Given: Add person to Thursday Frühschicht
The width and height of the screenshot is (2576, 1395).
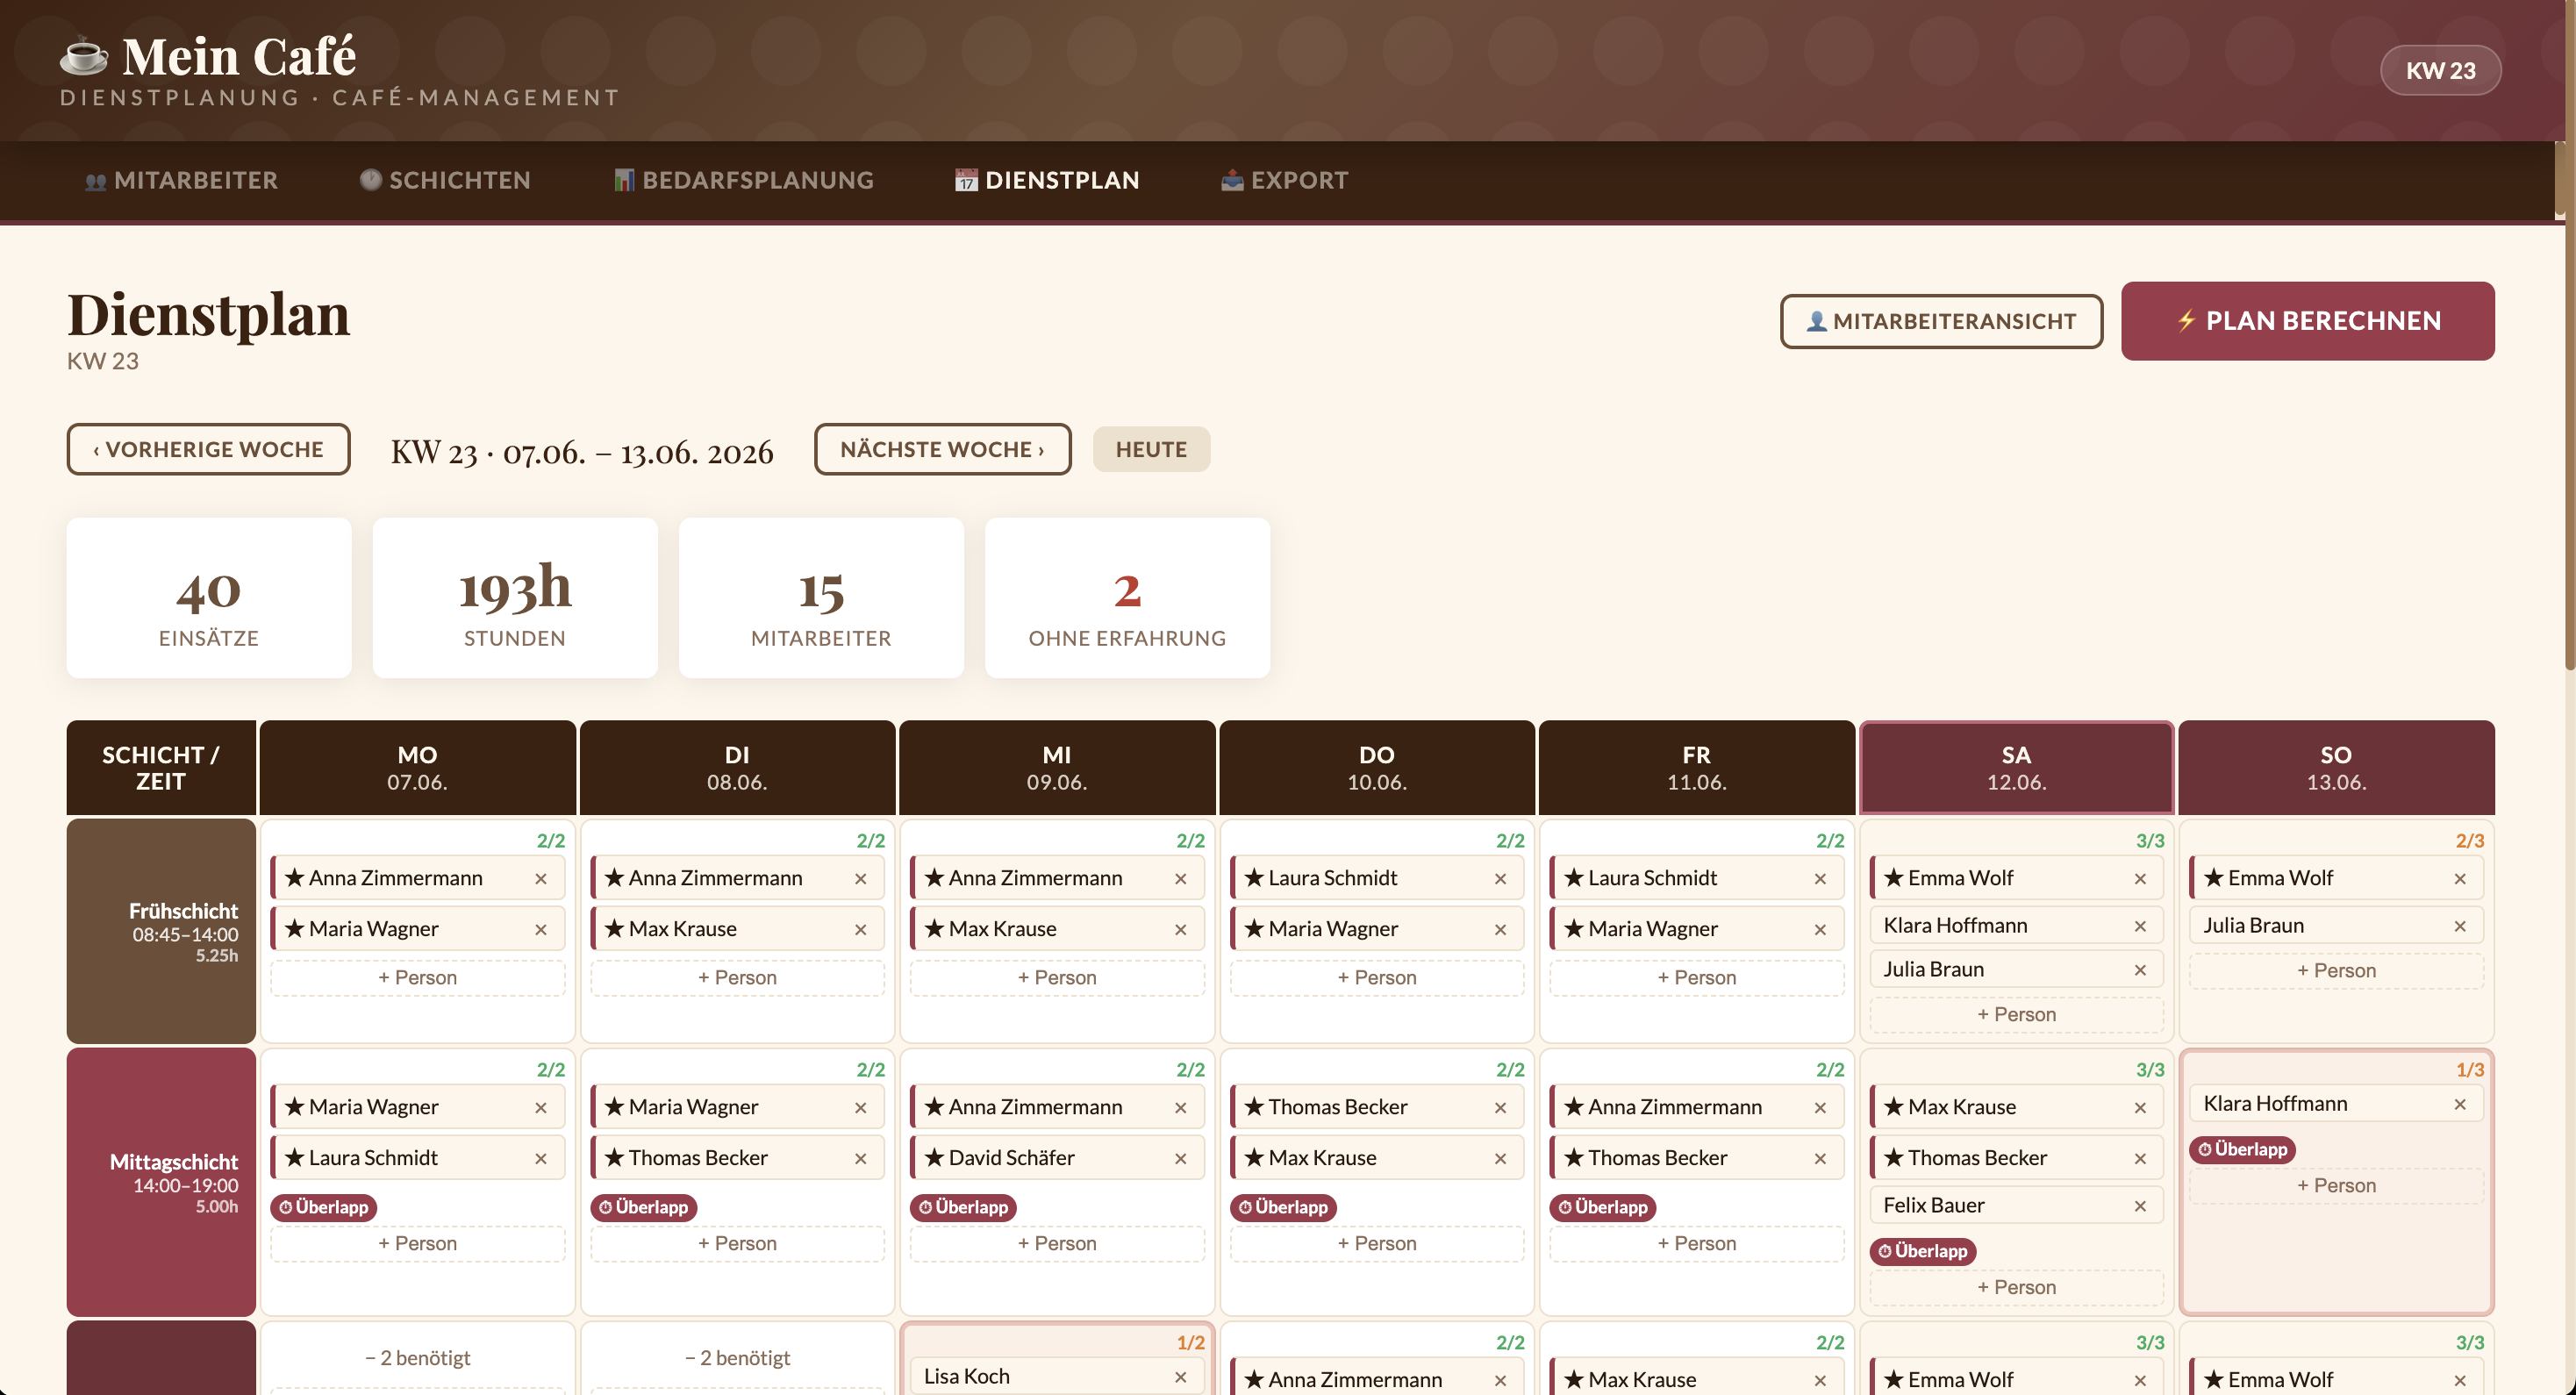Looking at the screenshot, I should pyautogui.click(x=1377, y=977).
